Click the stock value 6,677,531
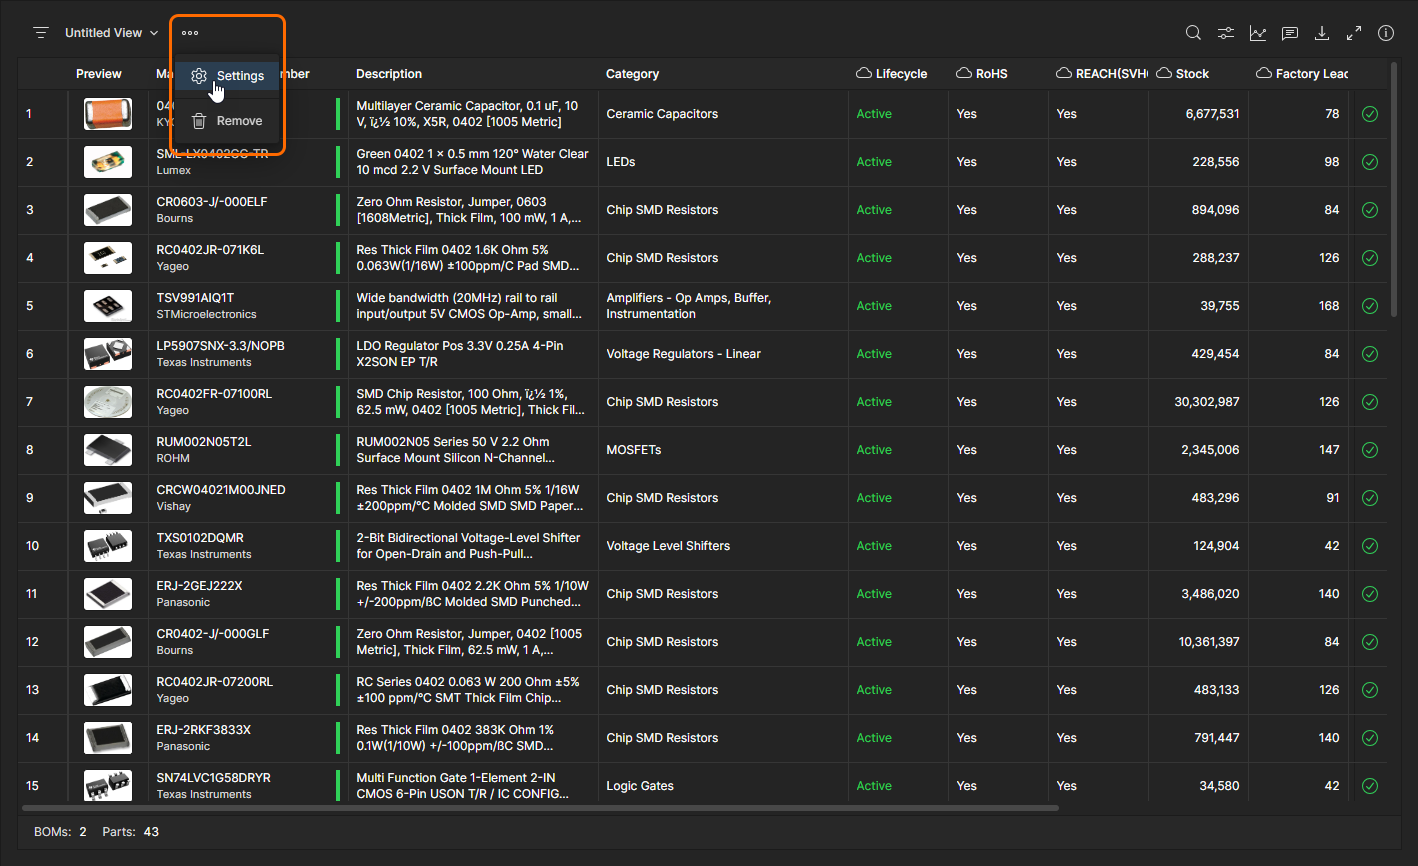The height and width of the screenshot is (866, 1418). pos(1213,114)
